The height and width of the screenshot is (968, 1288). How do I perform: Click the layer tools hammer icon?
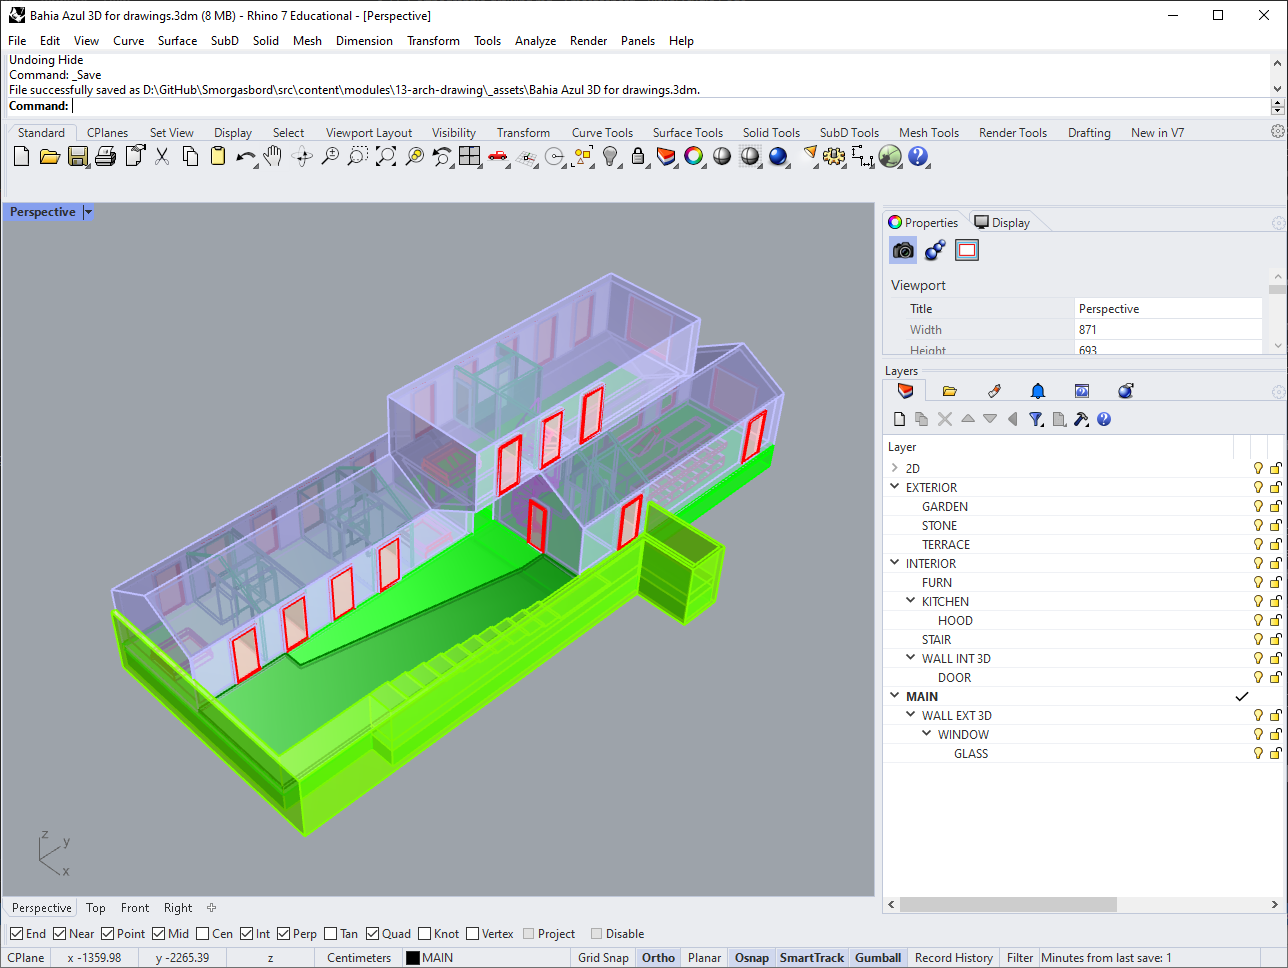(x=1081, y=419)
